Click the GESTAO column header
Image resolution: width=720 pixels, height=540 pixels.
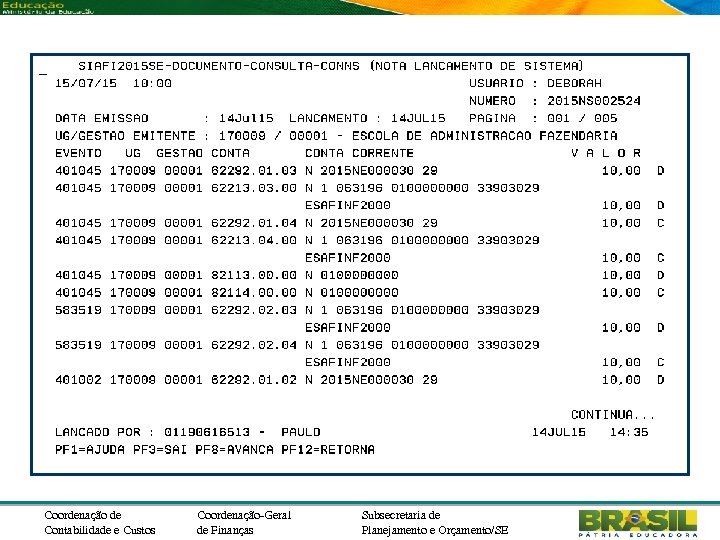(x=180, y=153)
